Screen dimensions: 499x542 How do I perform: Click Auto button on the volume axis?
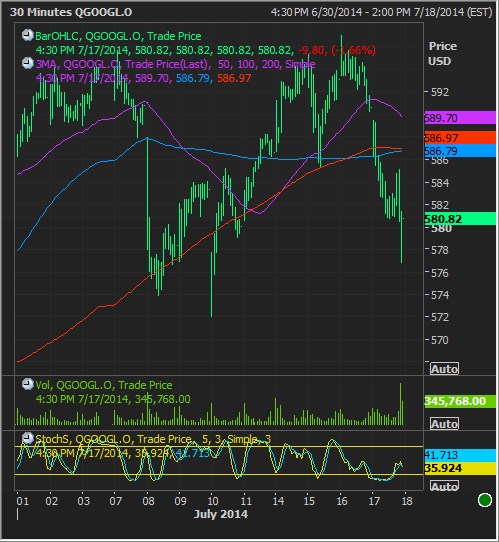click(444, 424)
